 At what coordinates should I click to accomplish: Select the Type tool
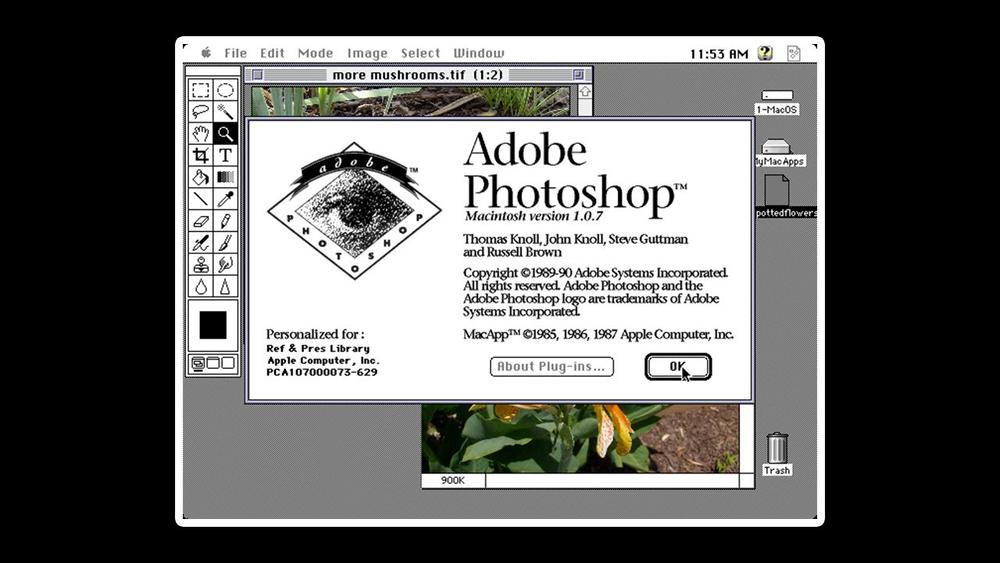(x=225, y=155)
